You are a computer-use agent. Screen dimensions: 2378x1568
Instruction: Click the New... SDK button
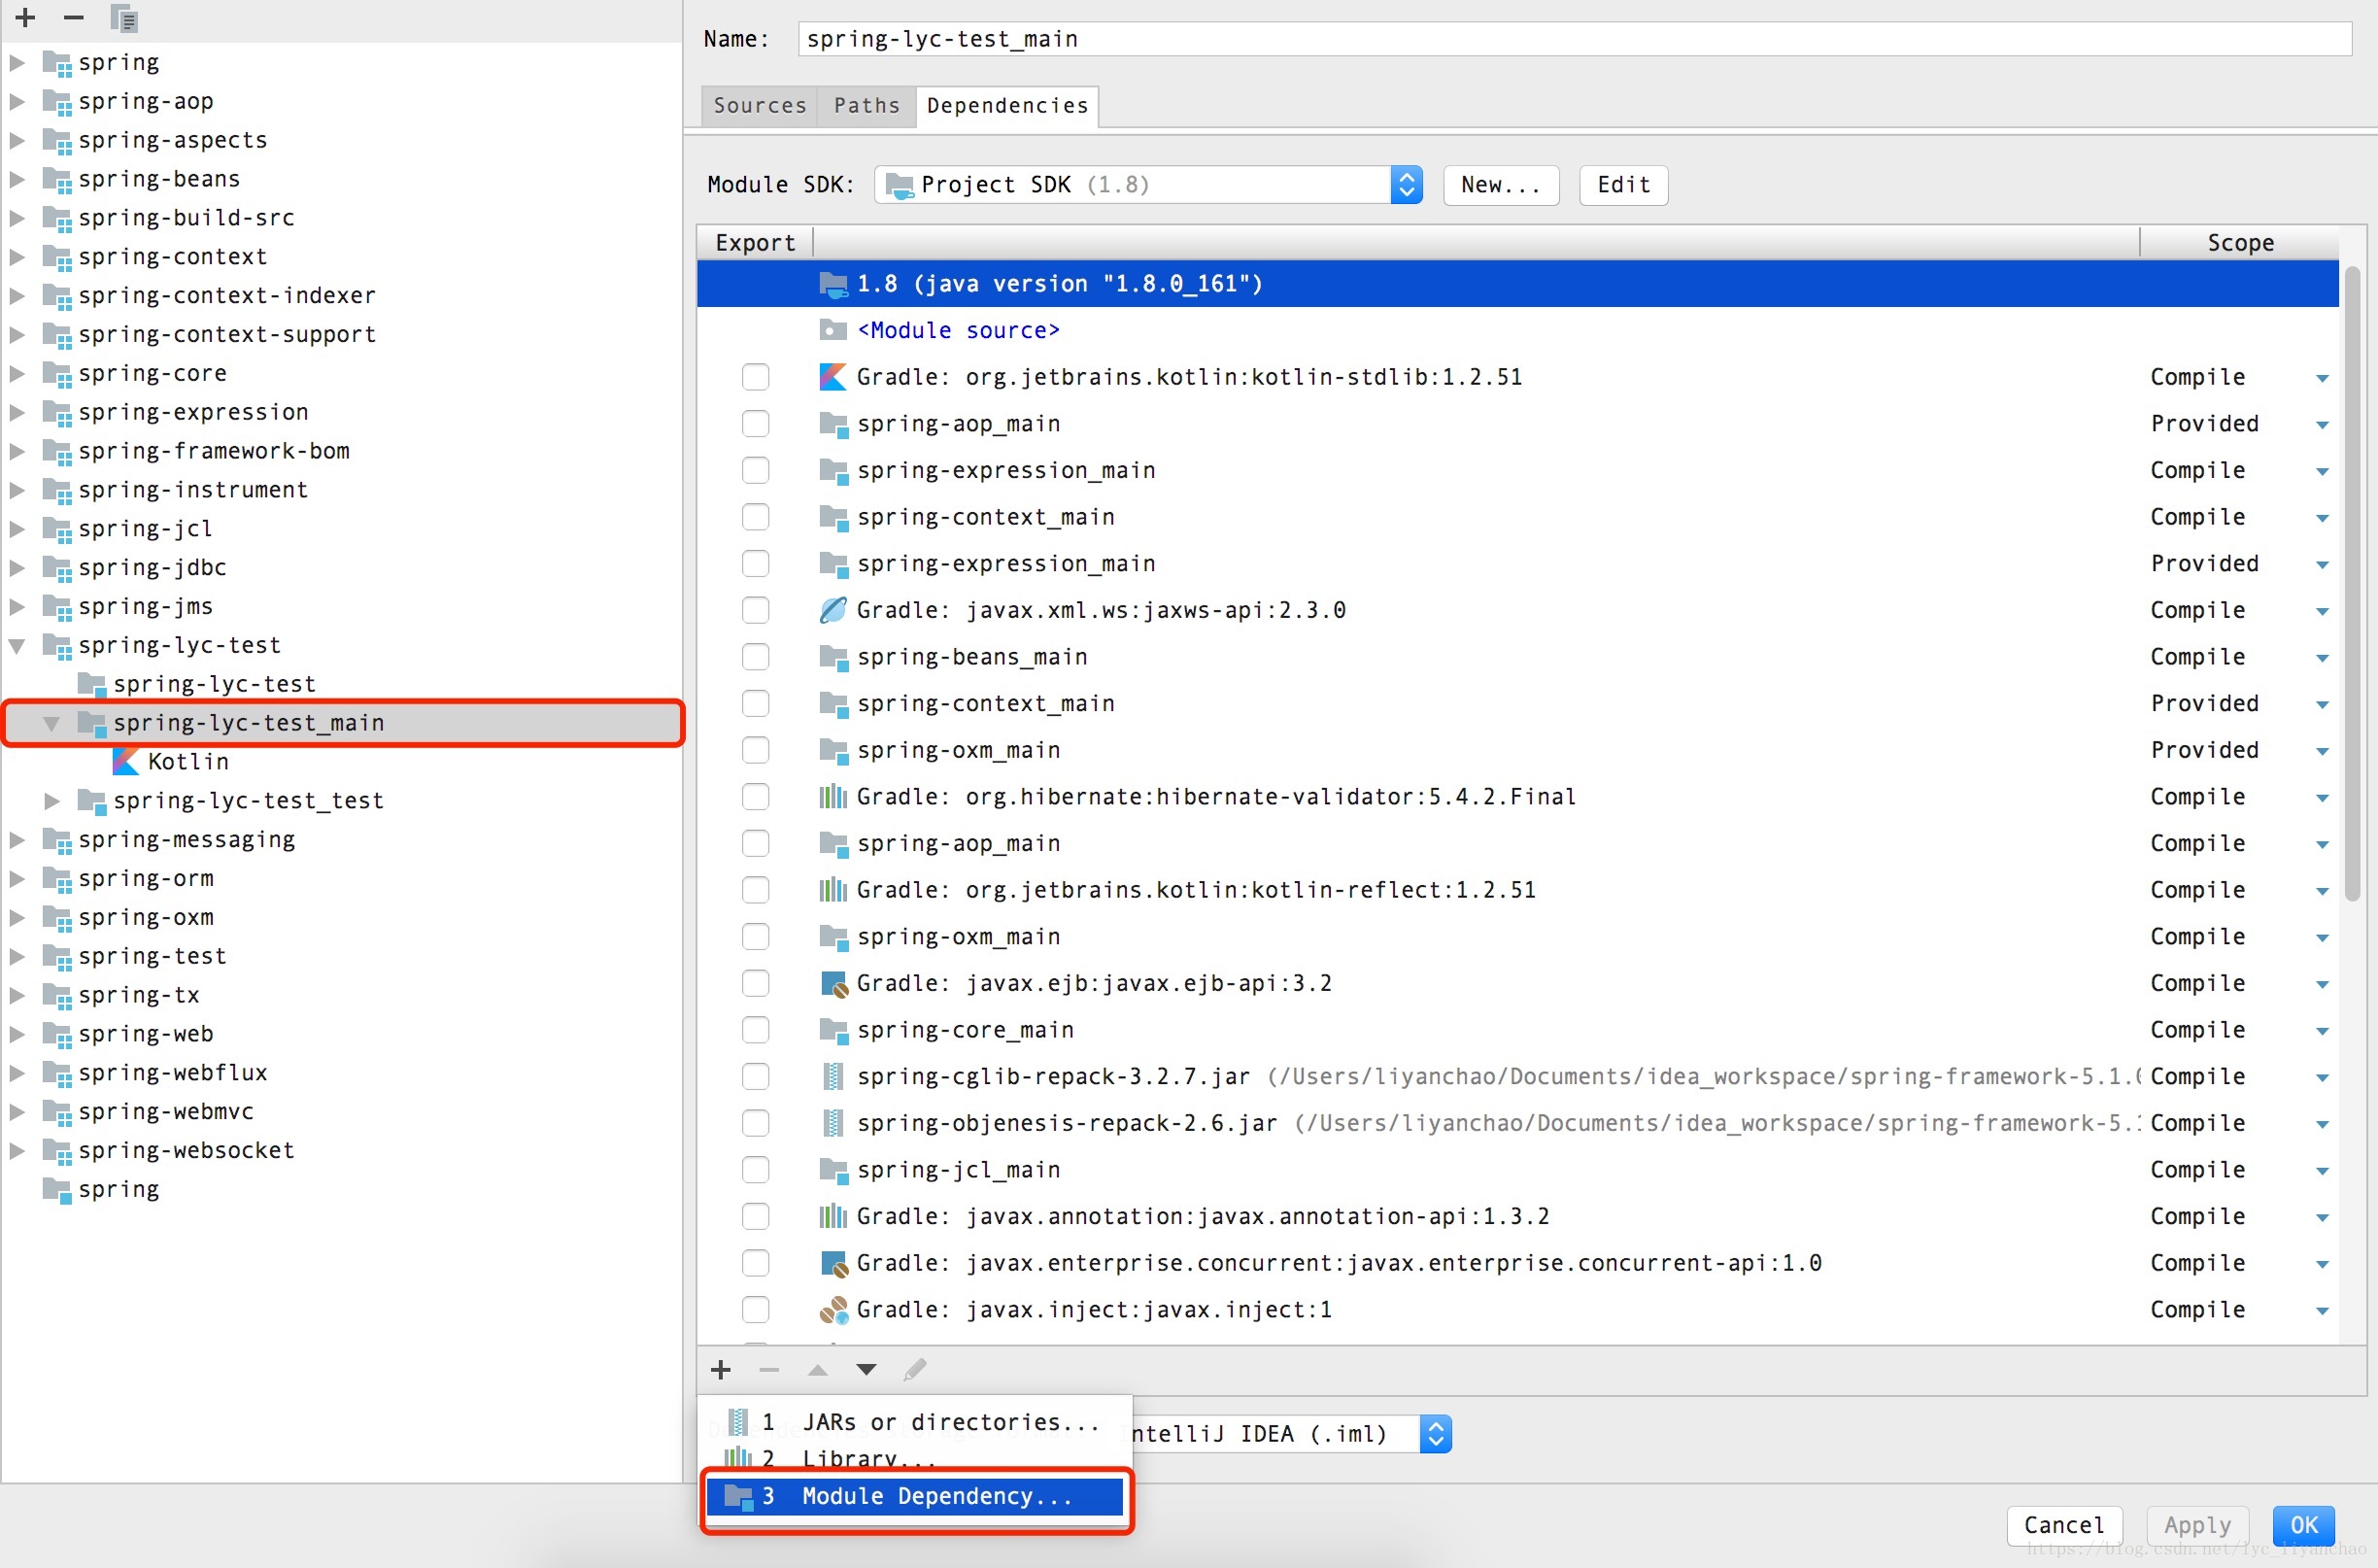point(1501,185)
